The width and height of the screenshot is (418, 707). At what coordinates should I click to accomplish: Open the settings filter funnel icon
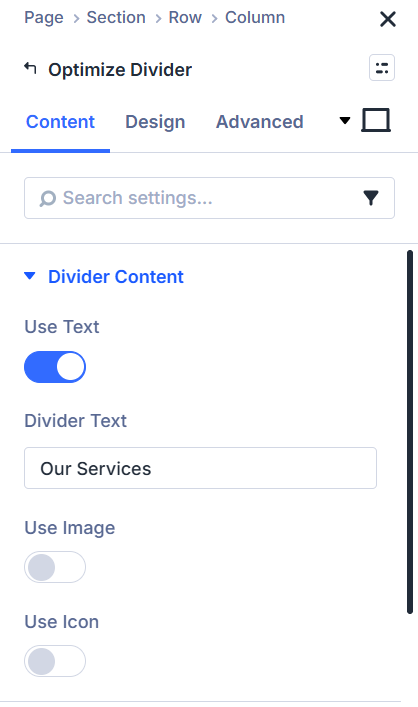coord(371,198)
